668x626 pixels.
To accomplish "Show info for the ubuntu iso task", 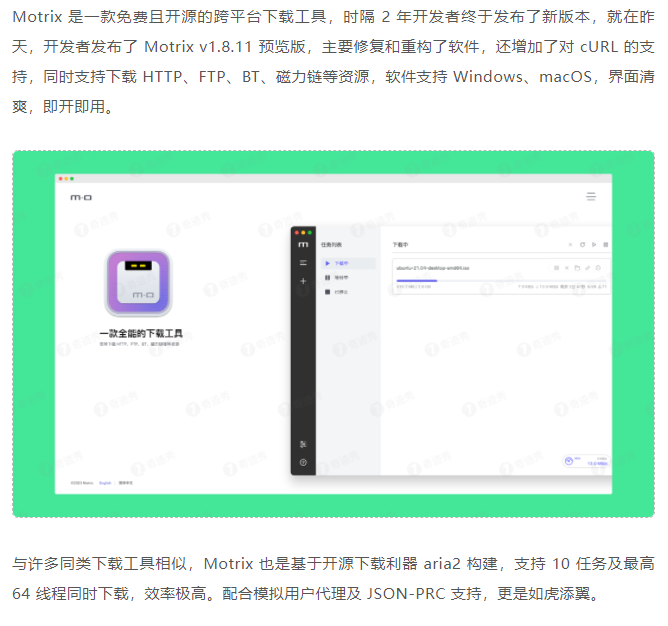I will click(598, 268).
